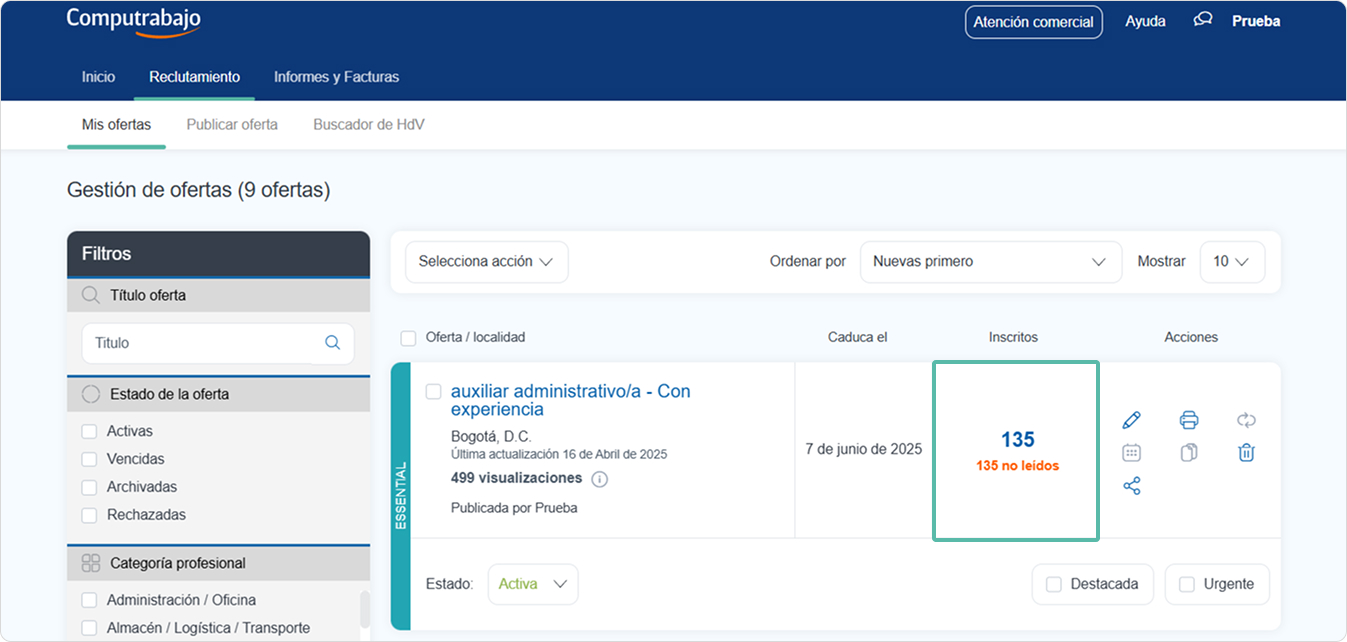Click the trash delete offer icon
1347x642 pixels.
[x=1246, y=453]
